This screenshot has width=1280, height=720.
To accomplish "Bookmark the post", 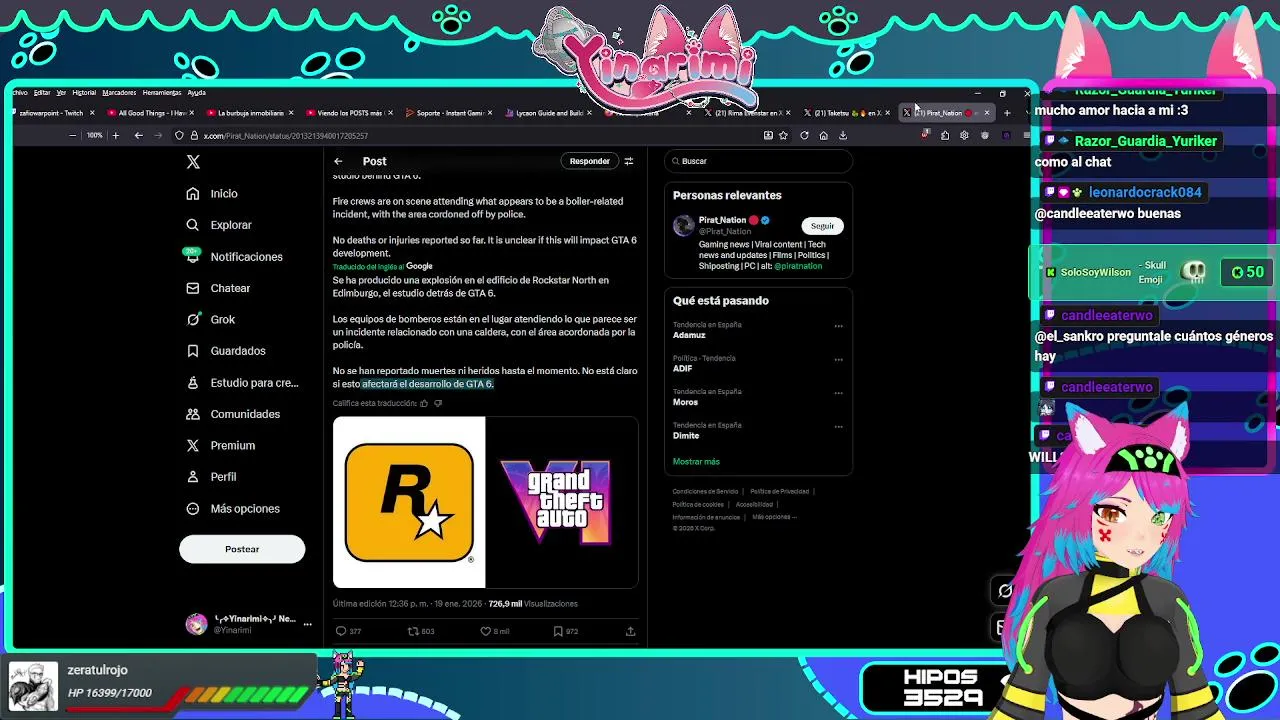I will tap(558, 631).
